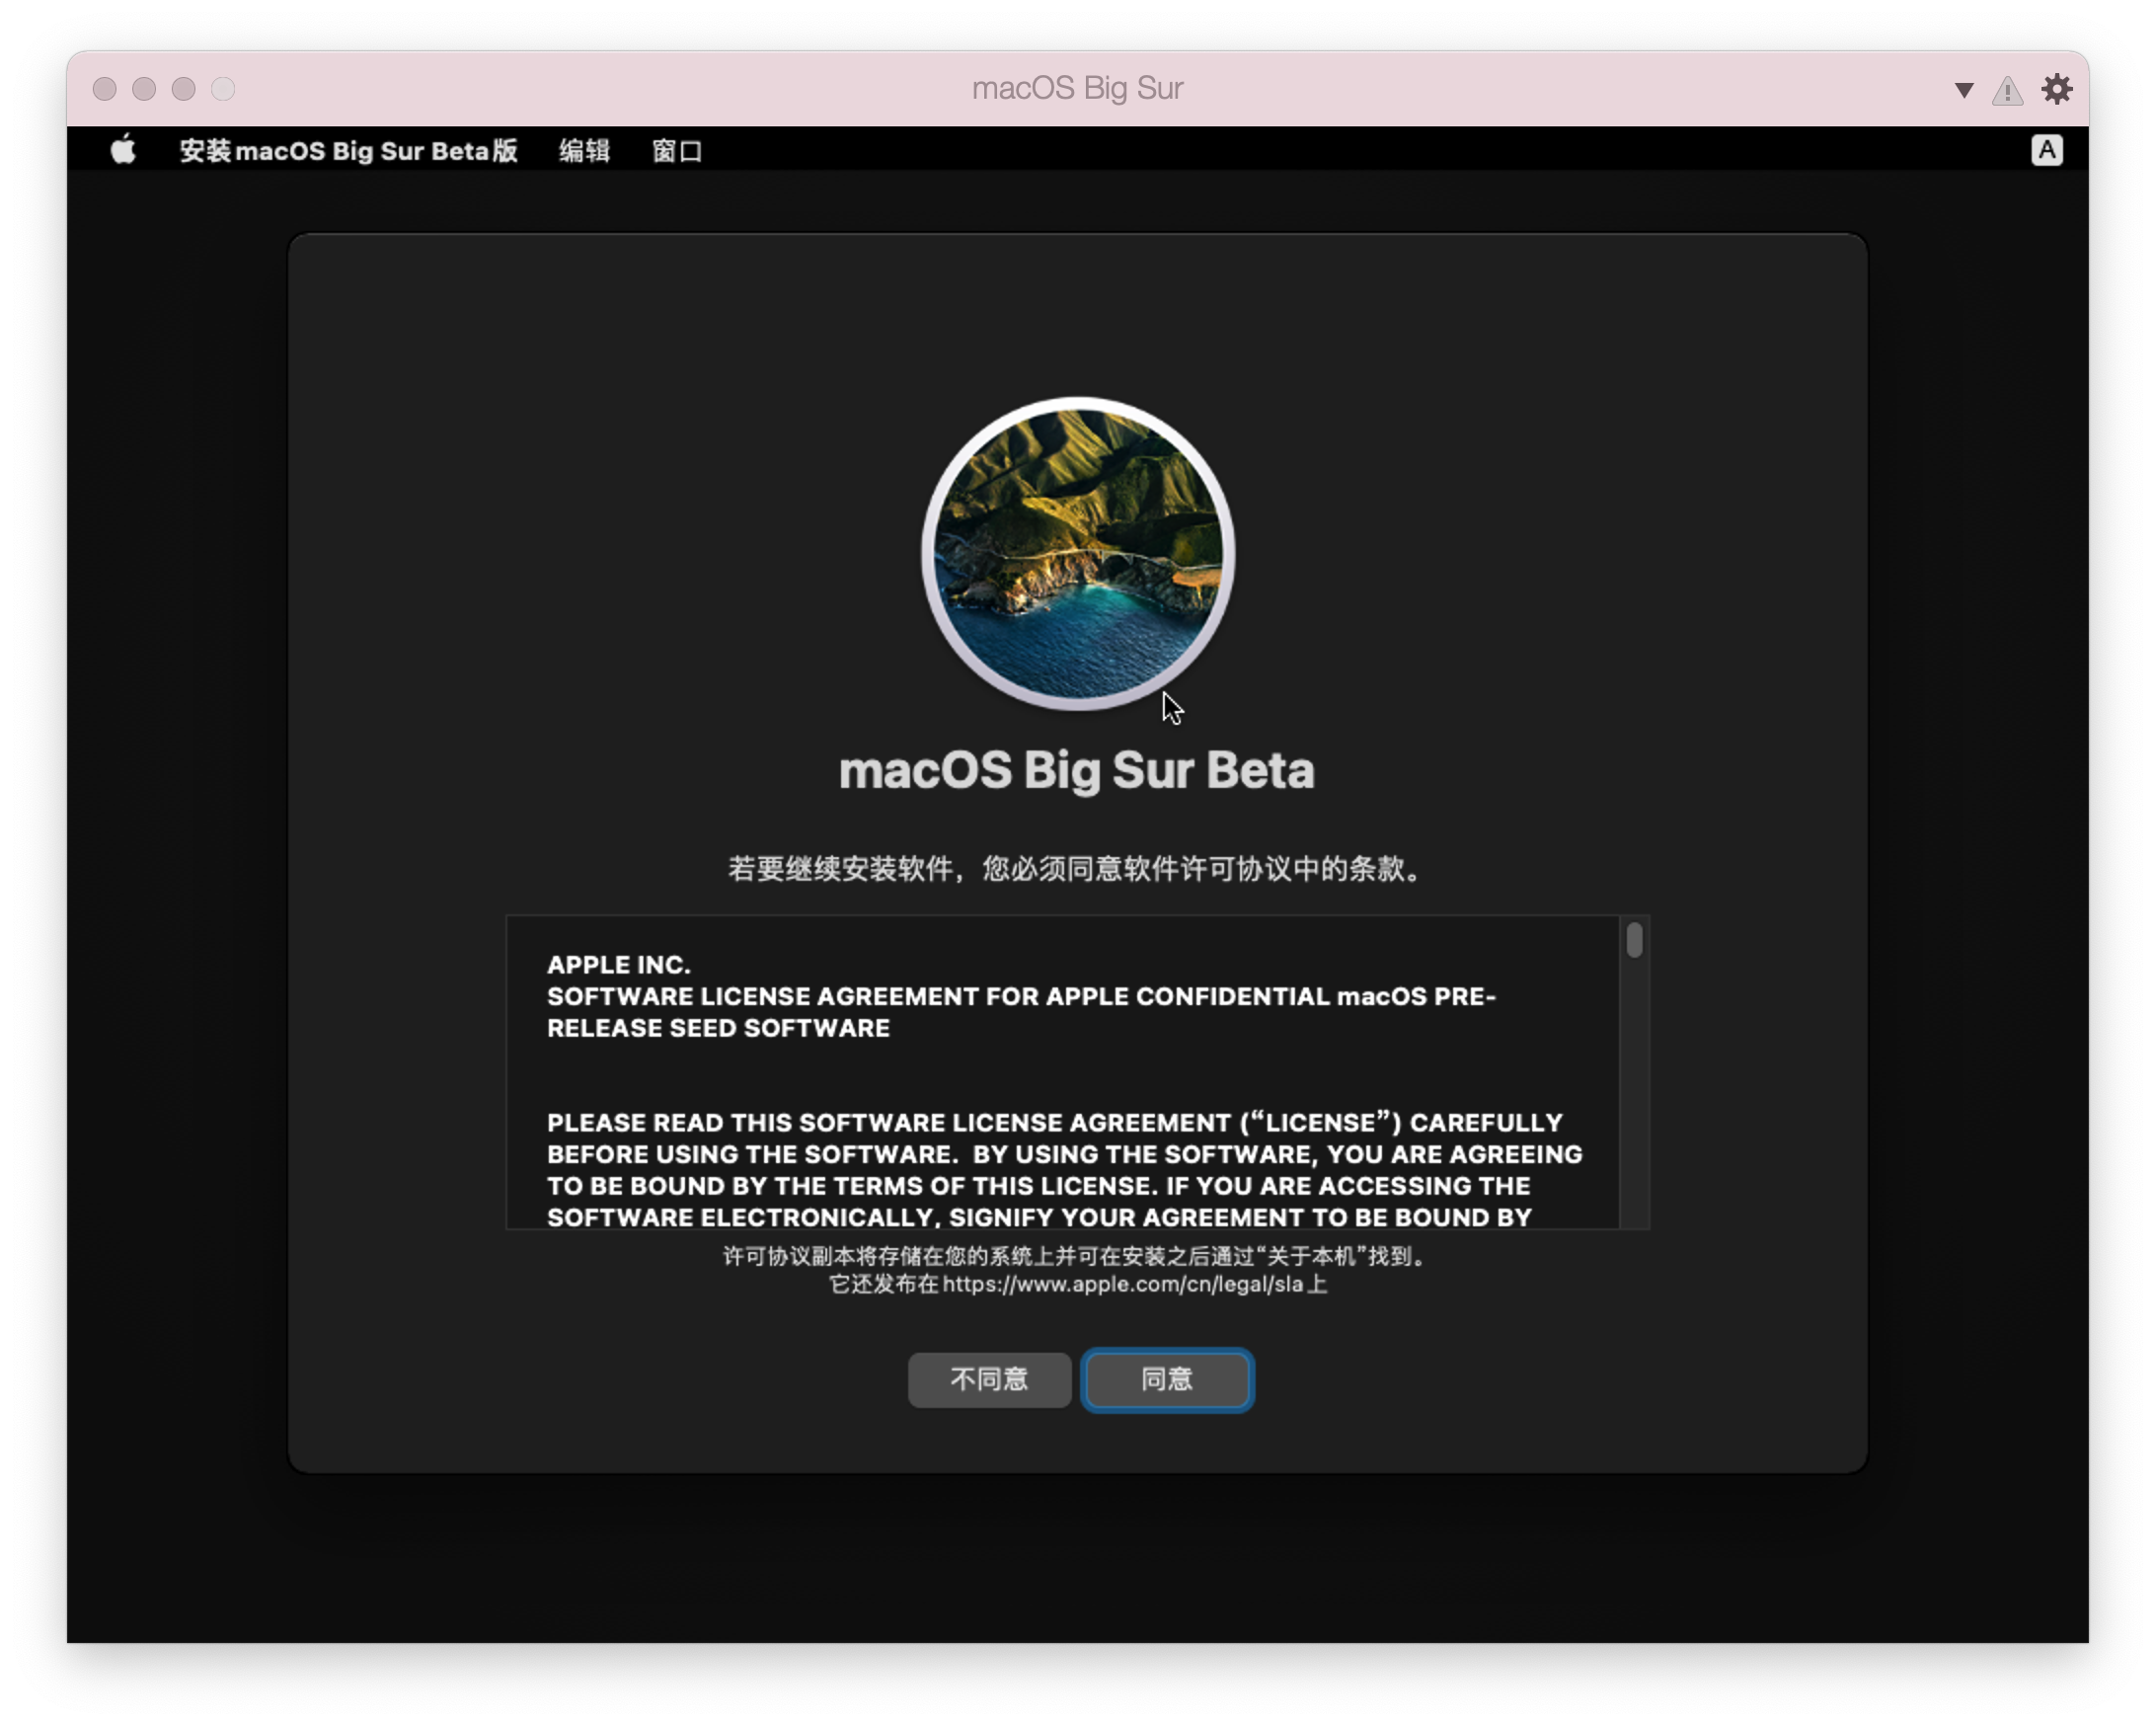Click the license scrollbar thumb
Viewport: 2156px width, 1726px height.
[1634, 938]
